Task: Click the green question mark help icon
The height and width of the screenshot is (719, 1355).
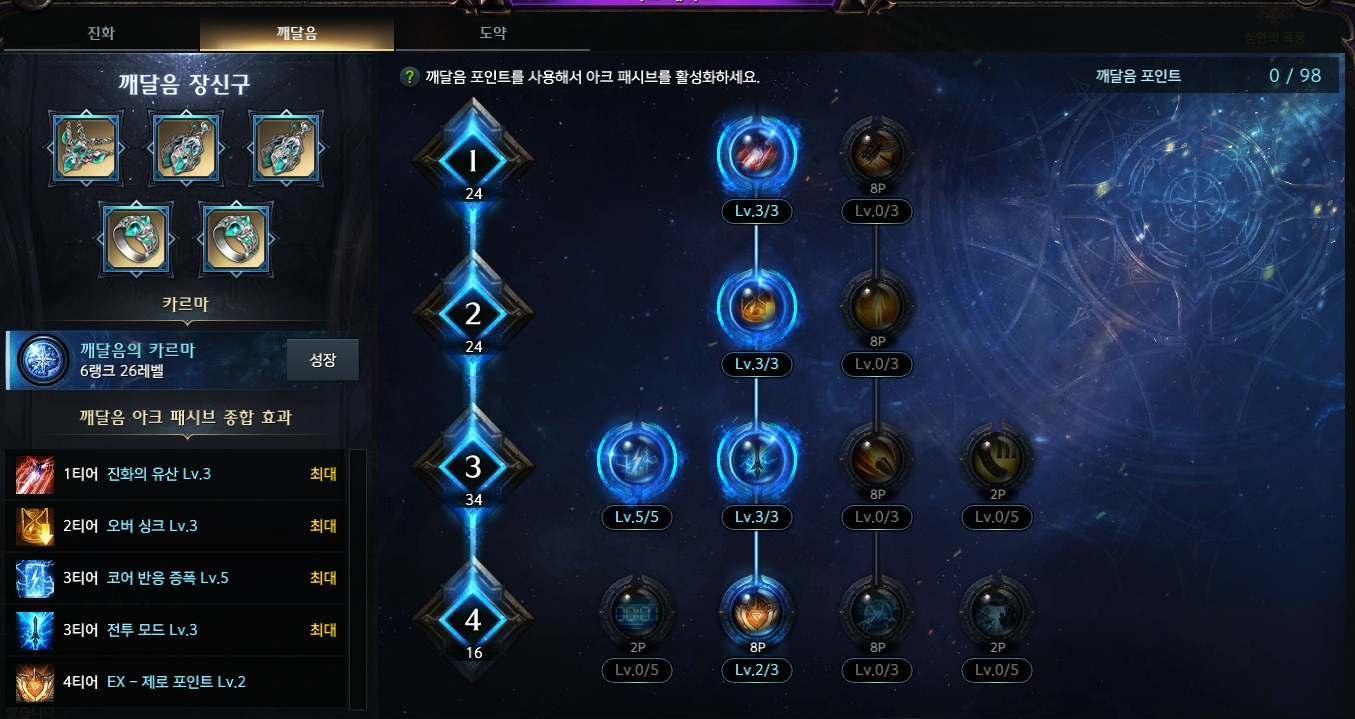Action: (x=409, y=77)
